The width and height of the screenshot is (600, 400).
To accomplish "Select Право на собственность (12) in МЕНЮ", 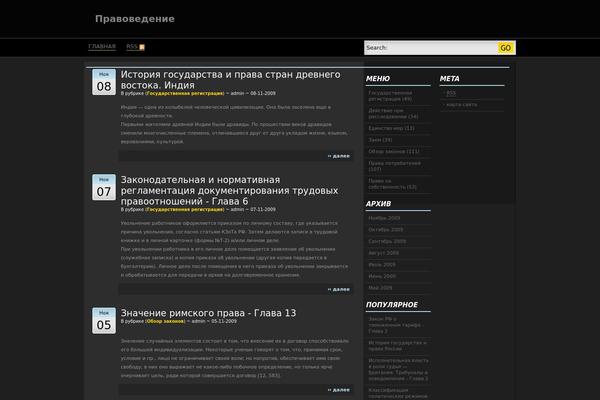I will pyautogui.click(x=392, y=184).
